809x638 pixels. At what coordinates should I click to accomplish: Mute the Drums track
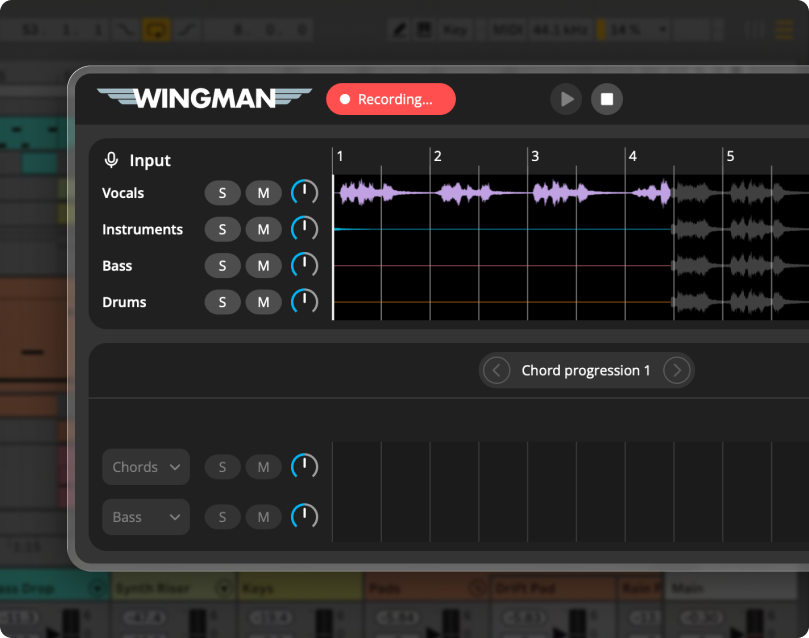(x=263, y=302)
